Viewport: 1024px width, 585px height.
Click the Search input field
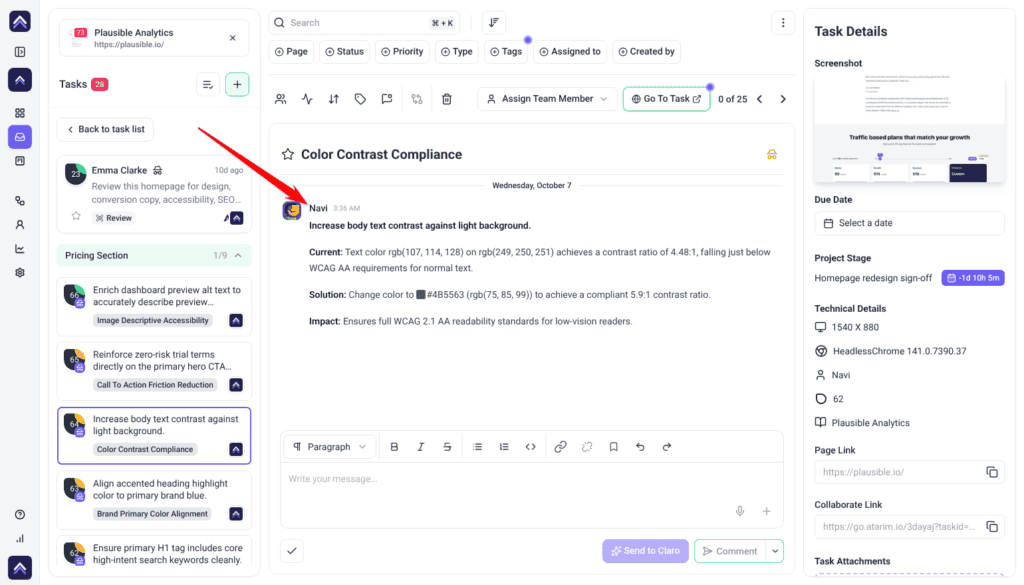pos(364,23)
